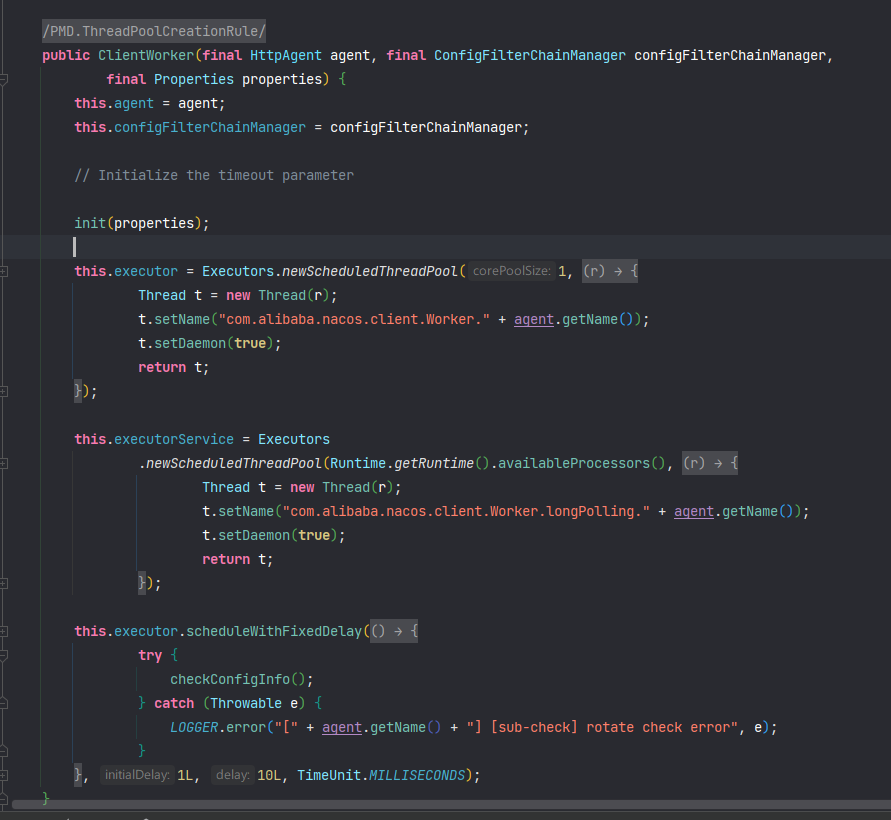Toggle fold marker on line with ', (r) -> {' after availableProcessors()
This screenshot has height=820, width=891.
pyautogui.click(x=3, y=464)
